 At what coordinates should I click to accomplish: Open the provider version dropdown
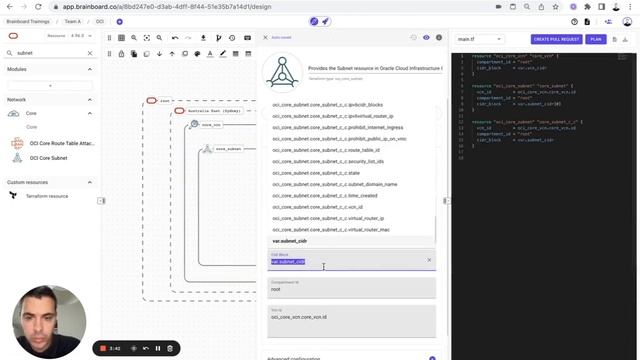point(69,36)
